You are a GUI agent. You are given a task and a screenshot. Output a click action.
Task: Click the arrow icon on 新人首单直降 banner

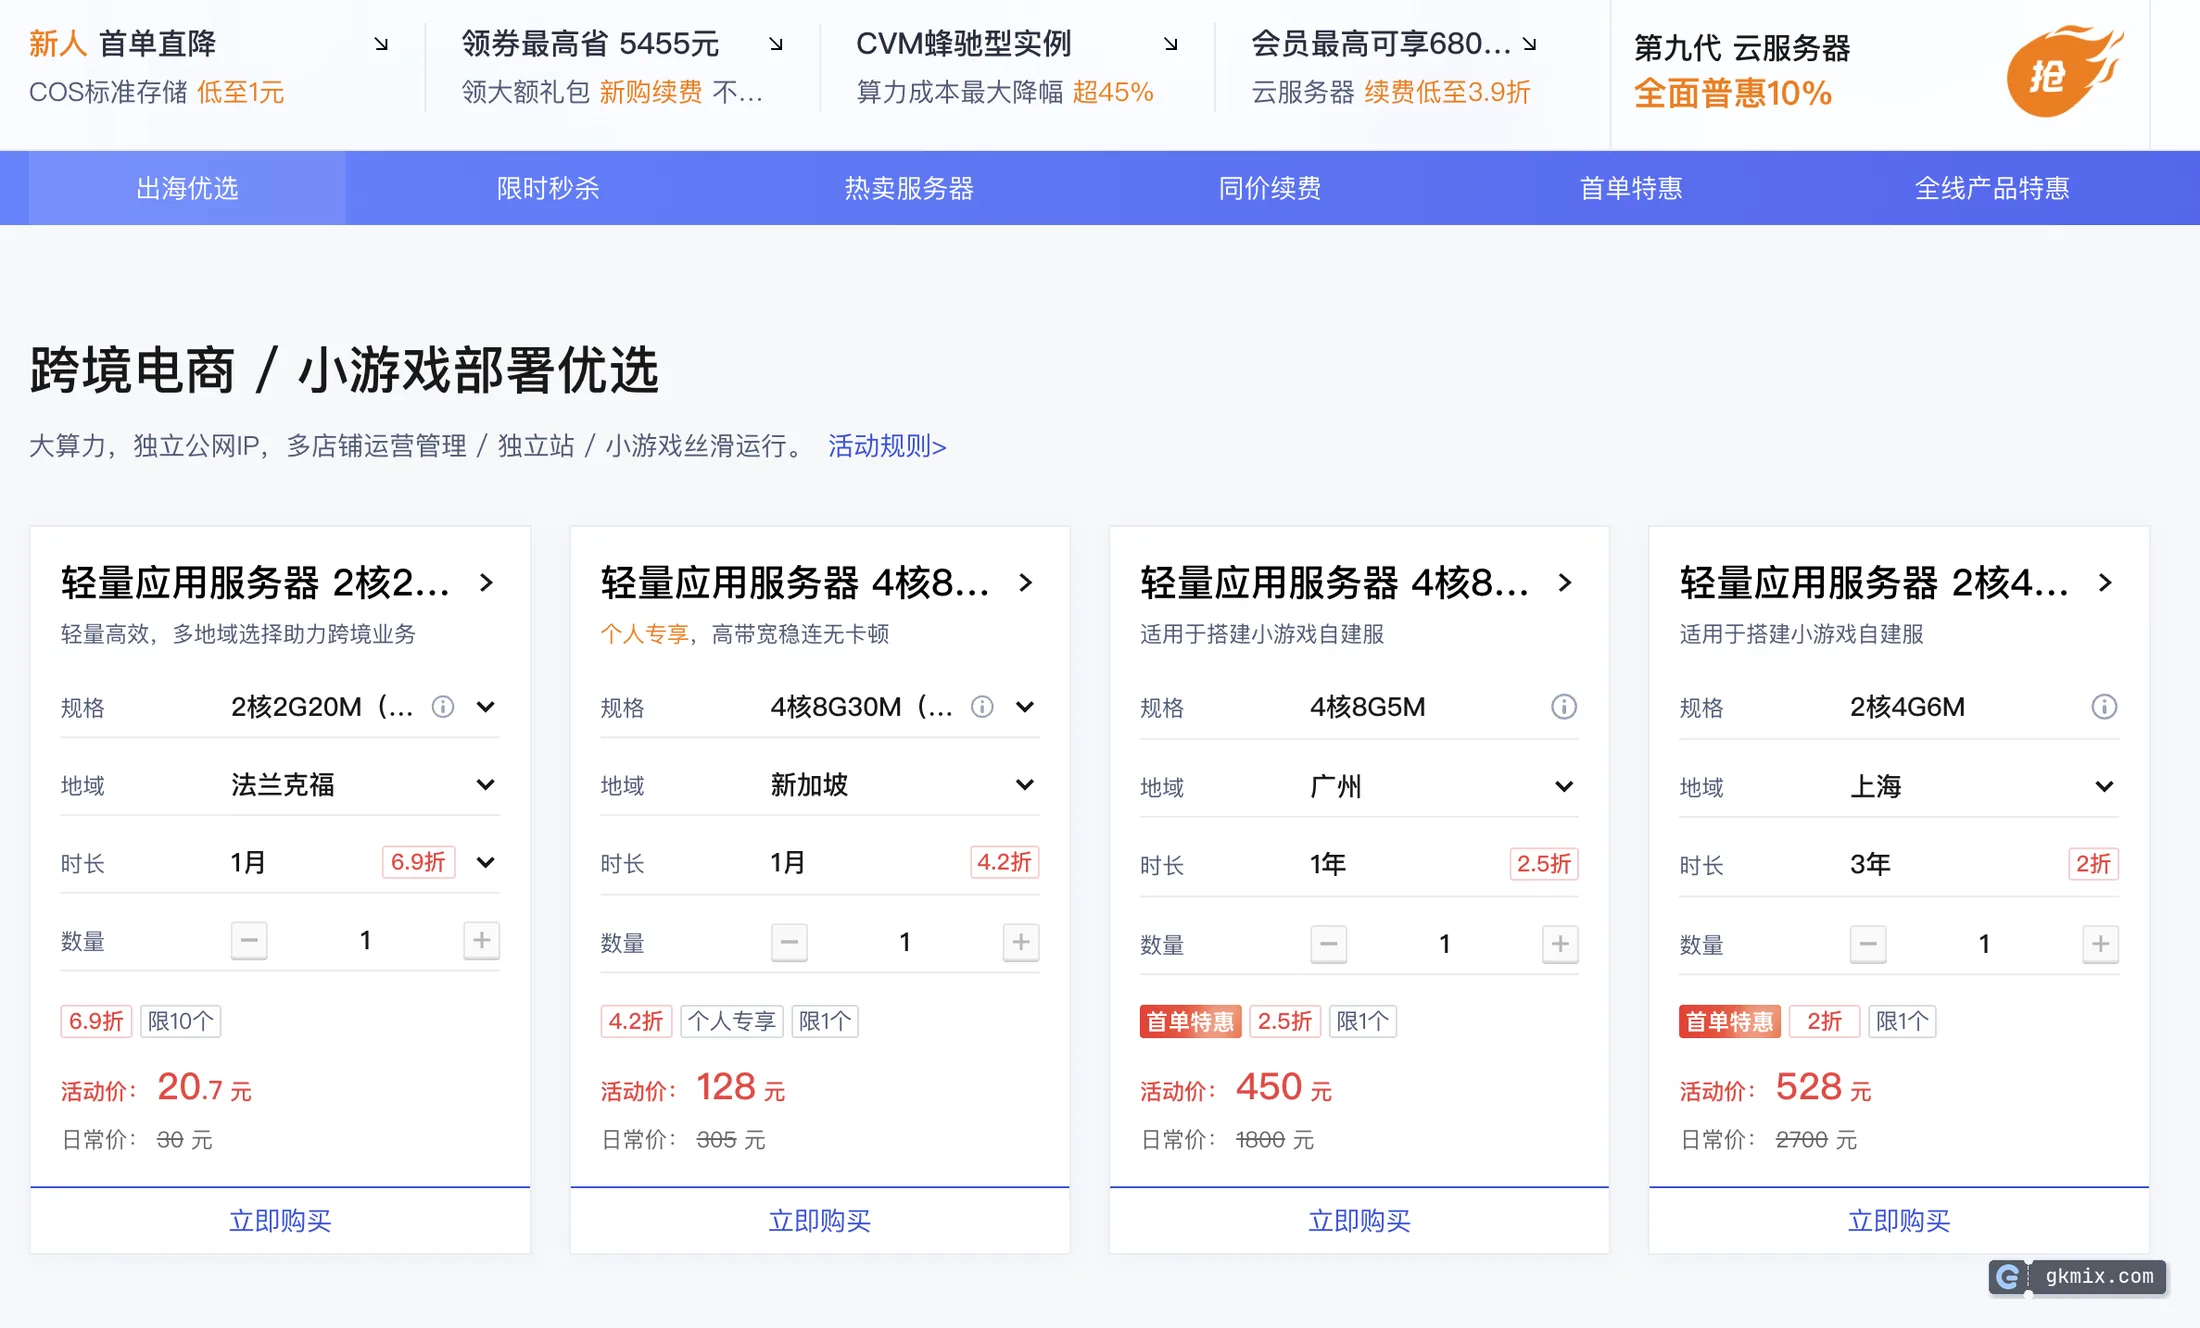381,45
